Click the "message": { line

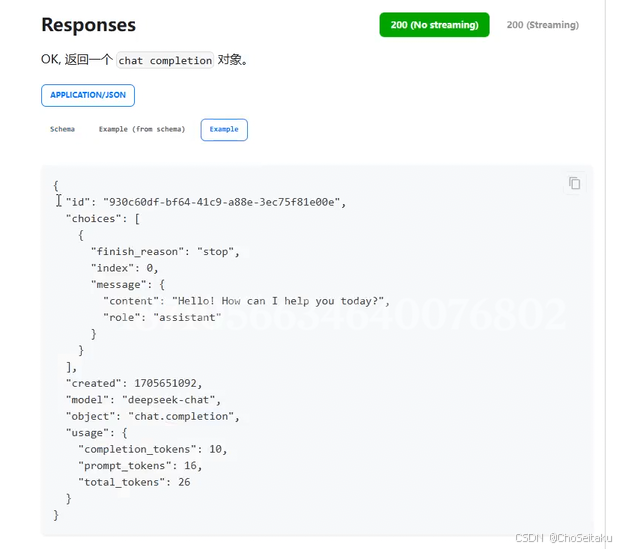click(x=128, y=285)
